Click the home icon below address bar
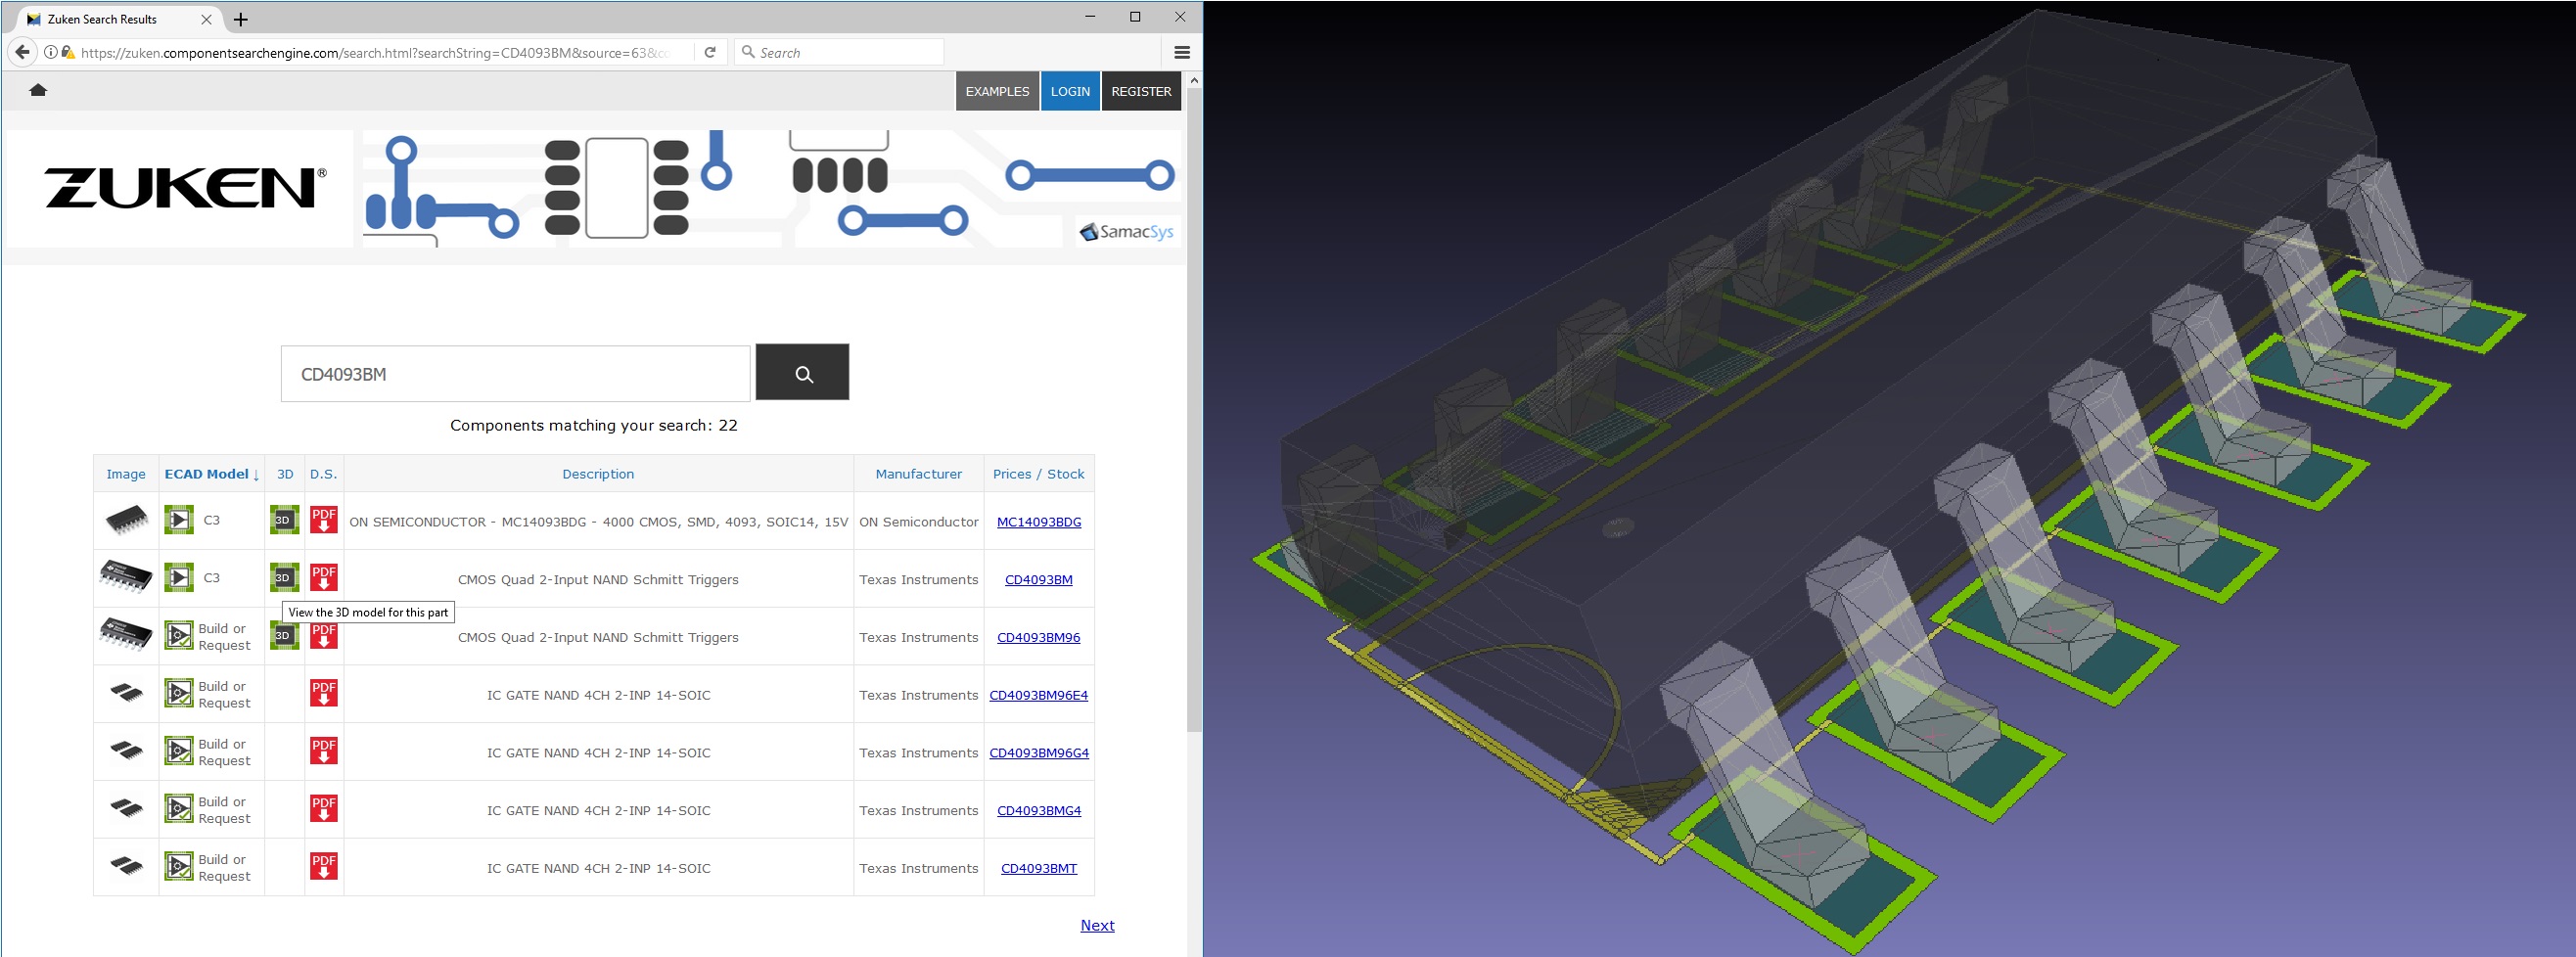Screen dimensions: 2576x957 click(x=38, y=90)
